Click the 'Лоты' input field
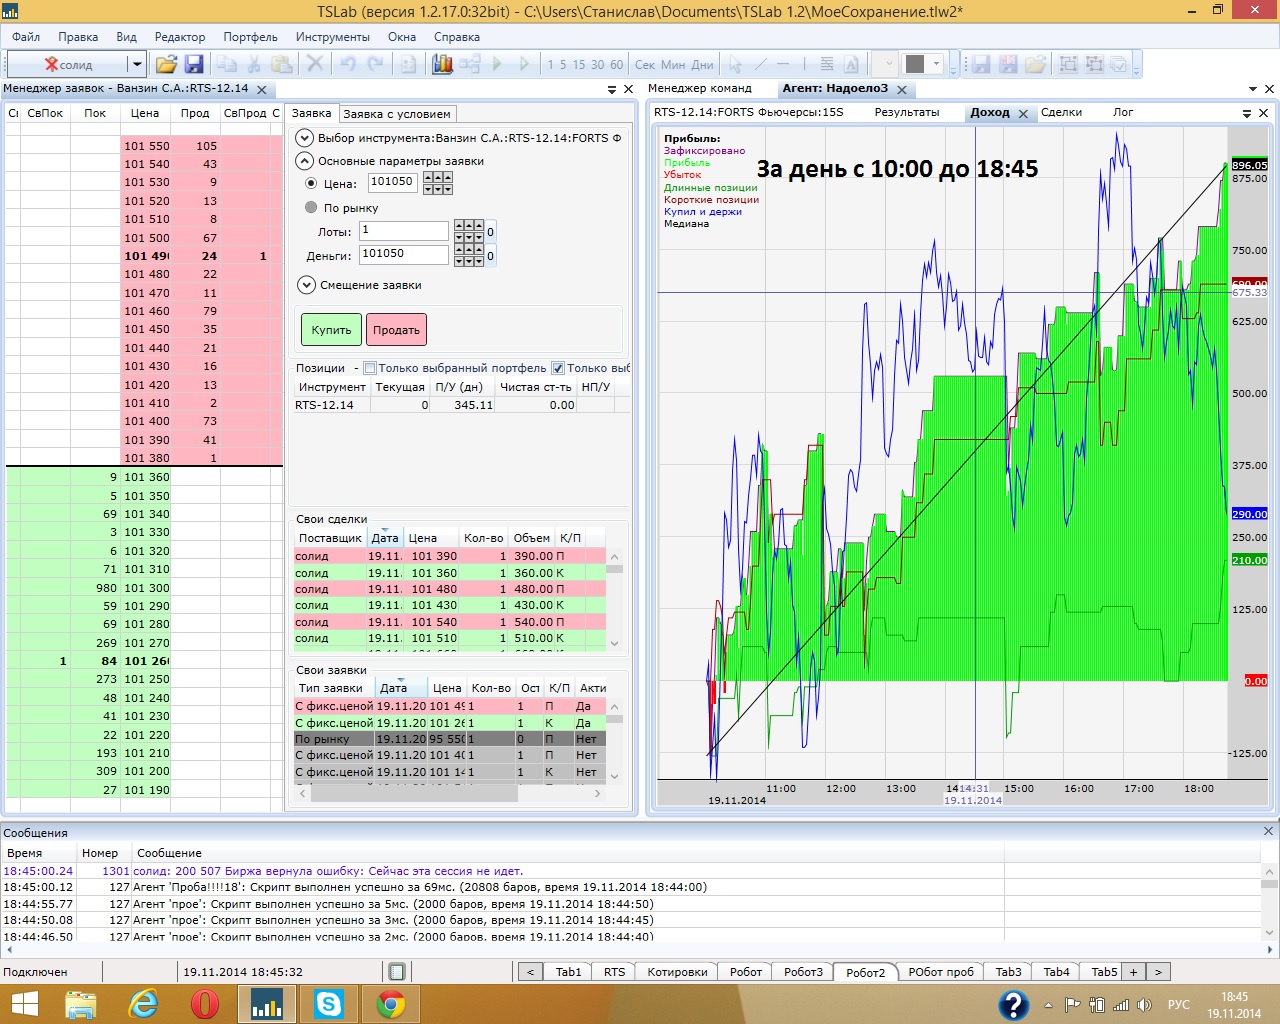The width and height of the screenshot is (1280, 1024). [404, 231]
